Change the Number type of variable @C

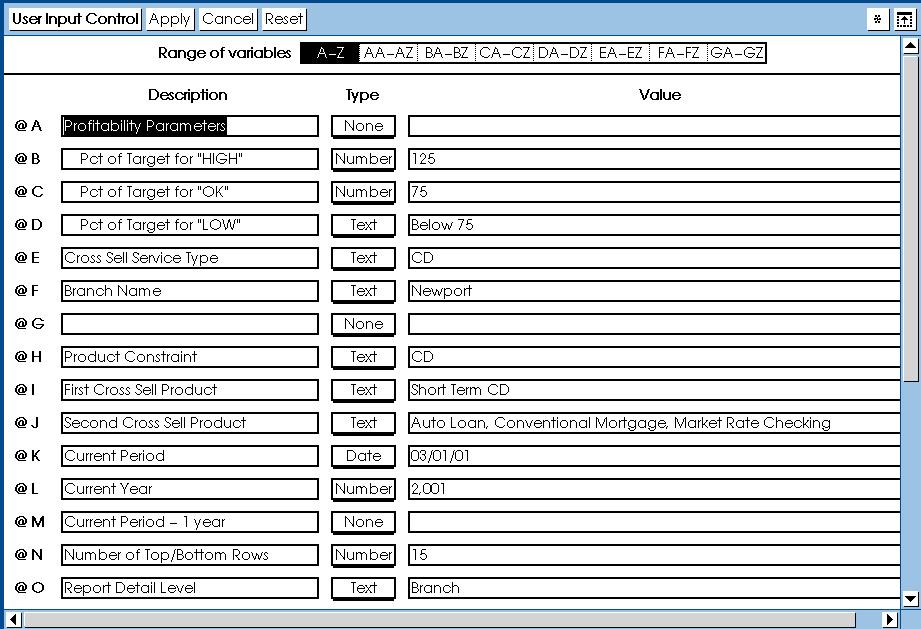tap(364, 192)
